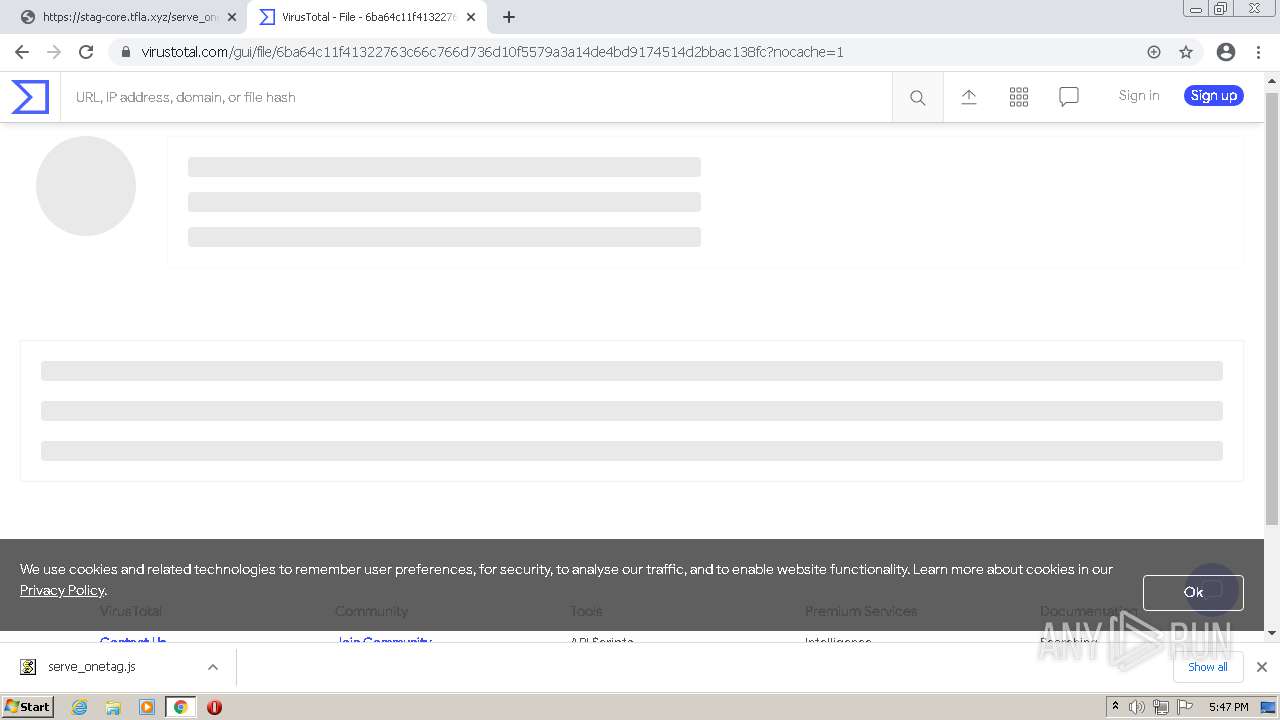Bookmark this page with the star icon
Screen dimensions: 1280x720
pyautogui.click(x=1186, y=52)
